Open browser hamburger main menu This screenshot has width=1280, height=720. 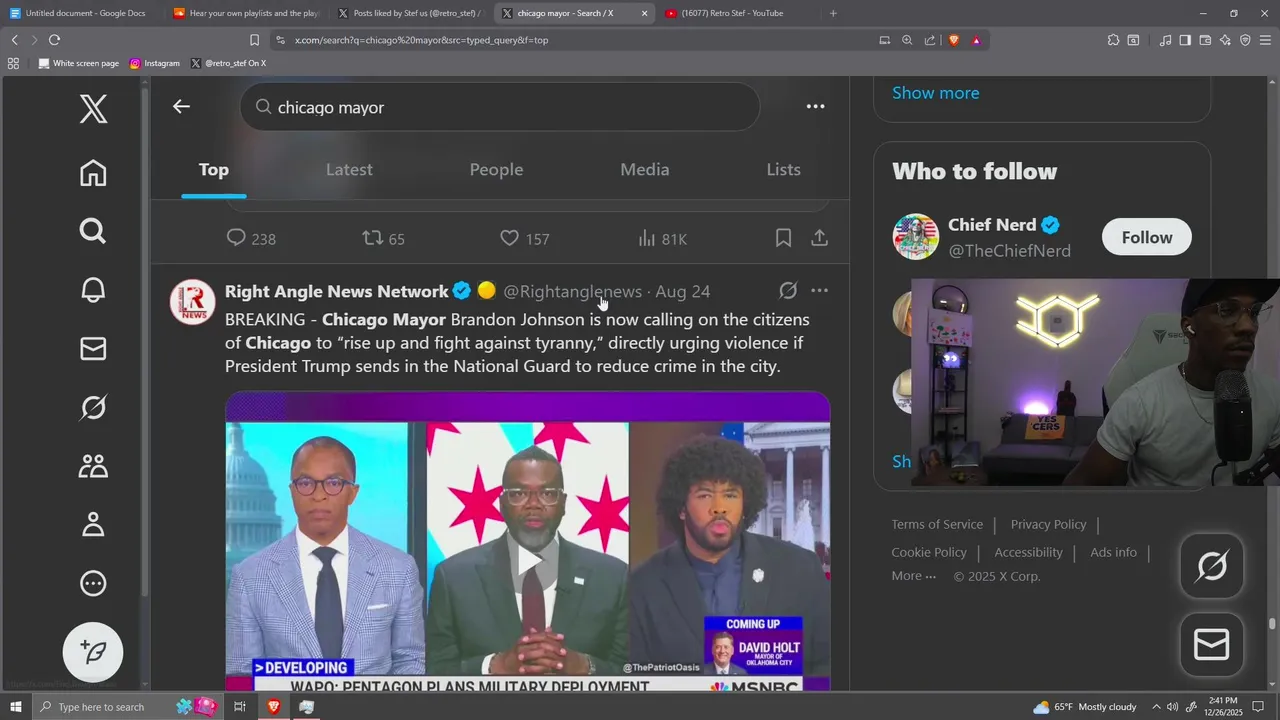pyautogui.click(x=1265, y=40)
